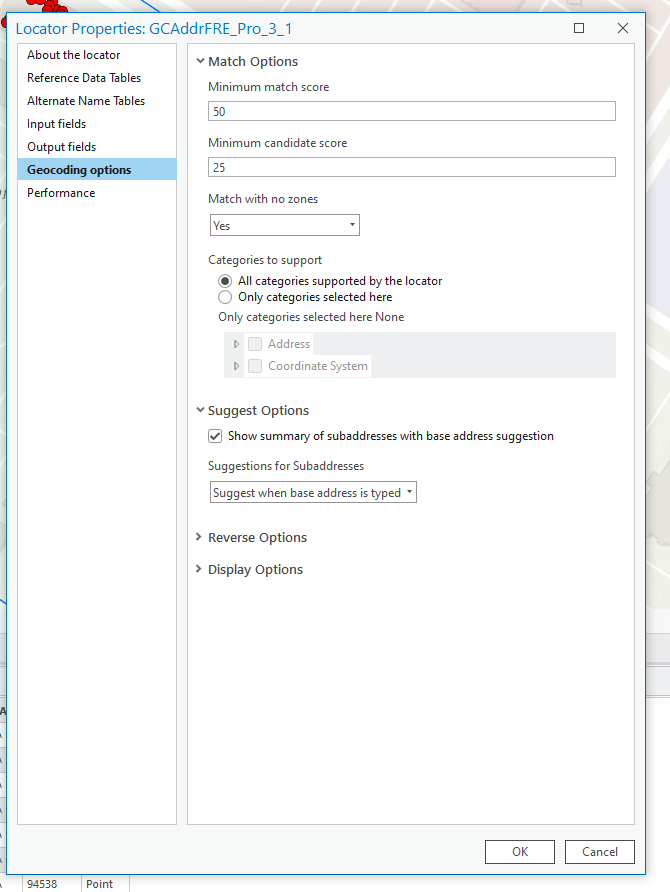Image resolution: width=670 pixels, height=892 pixels.
Task: Click the Cancel button
Action: tap(599, 852)
